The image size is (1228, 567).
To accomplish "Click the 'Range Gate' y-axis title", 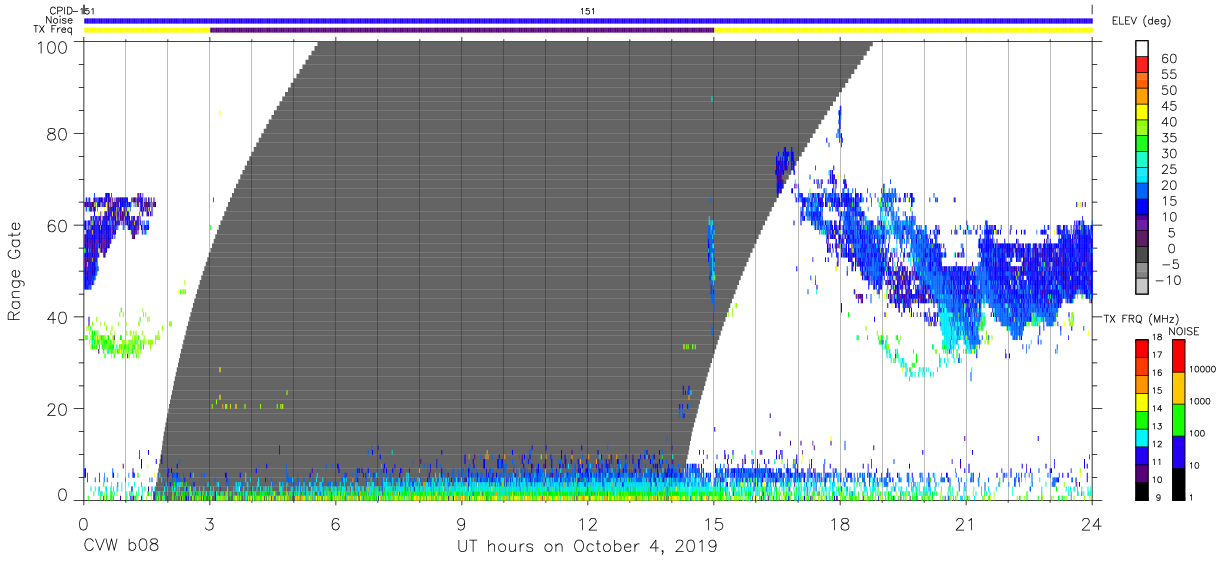I will click(x=15, y=272).
